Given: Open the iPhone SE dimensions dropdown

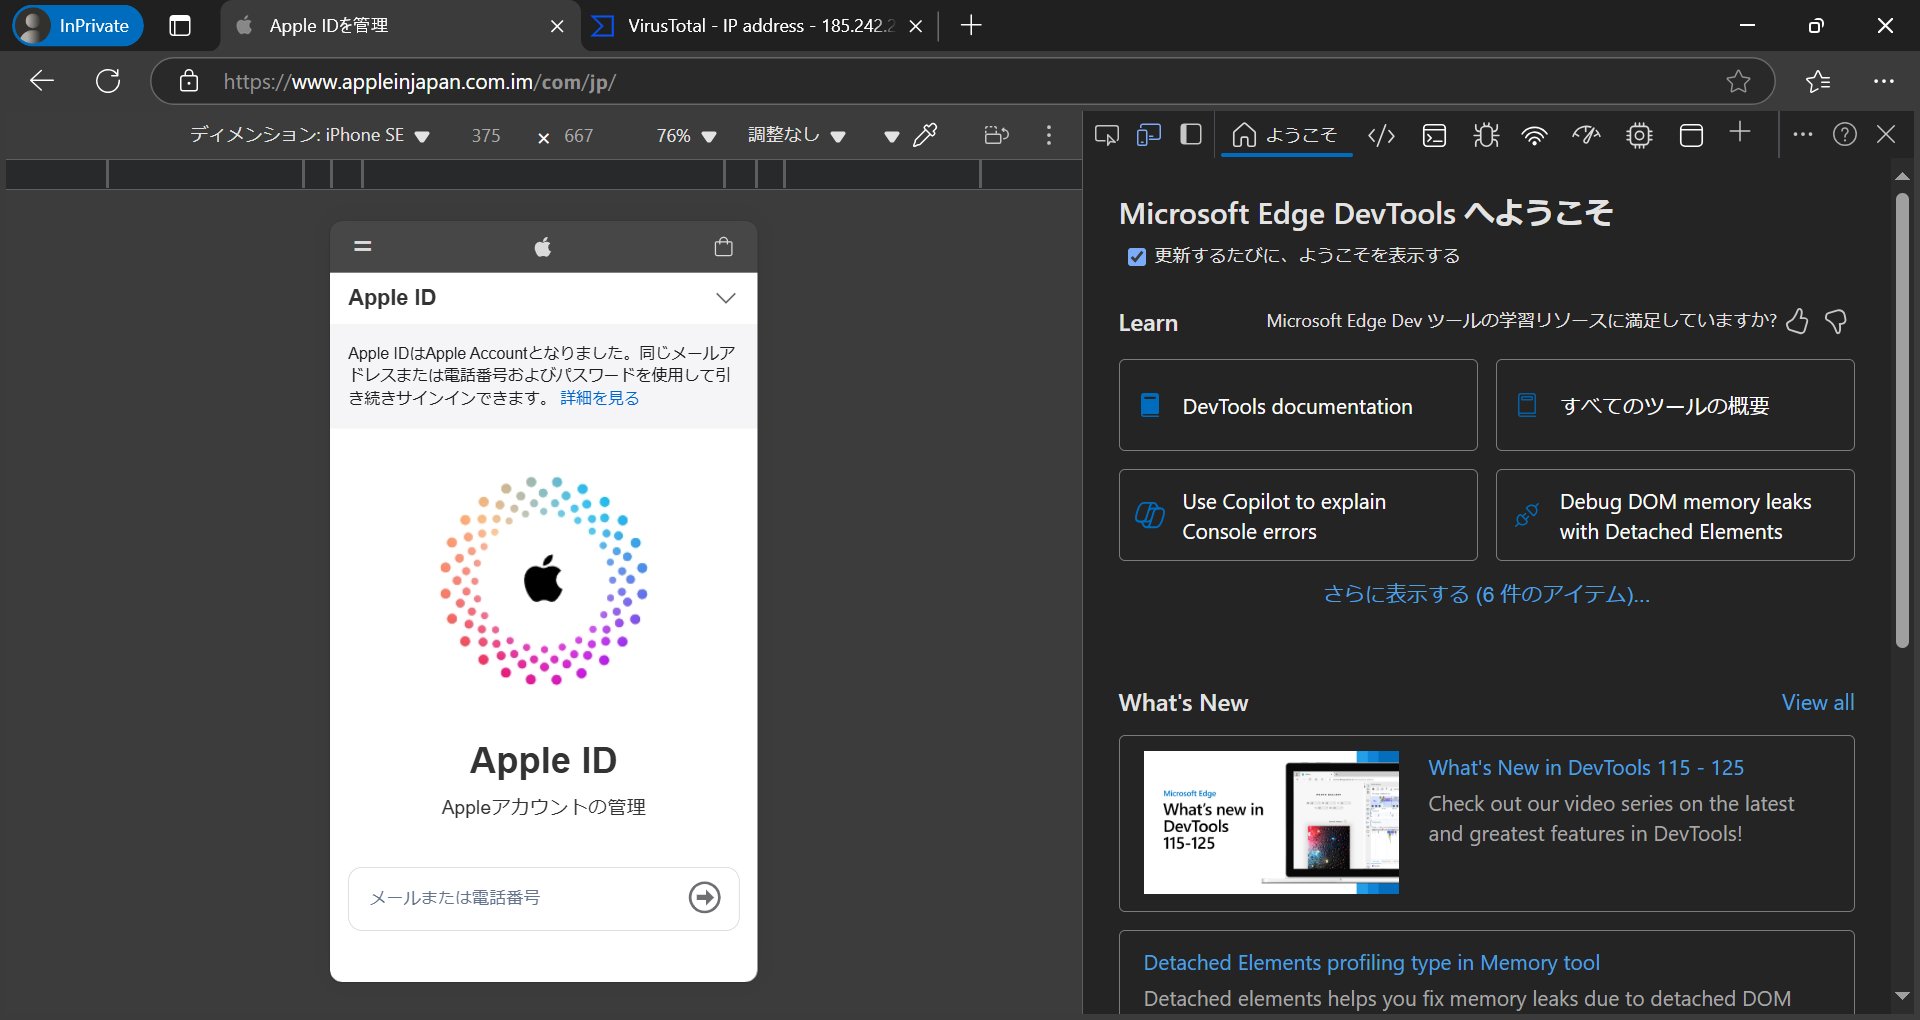Looking at the screenshot, I should pos(310,135).
